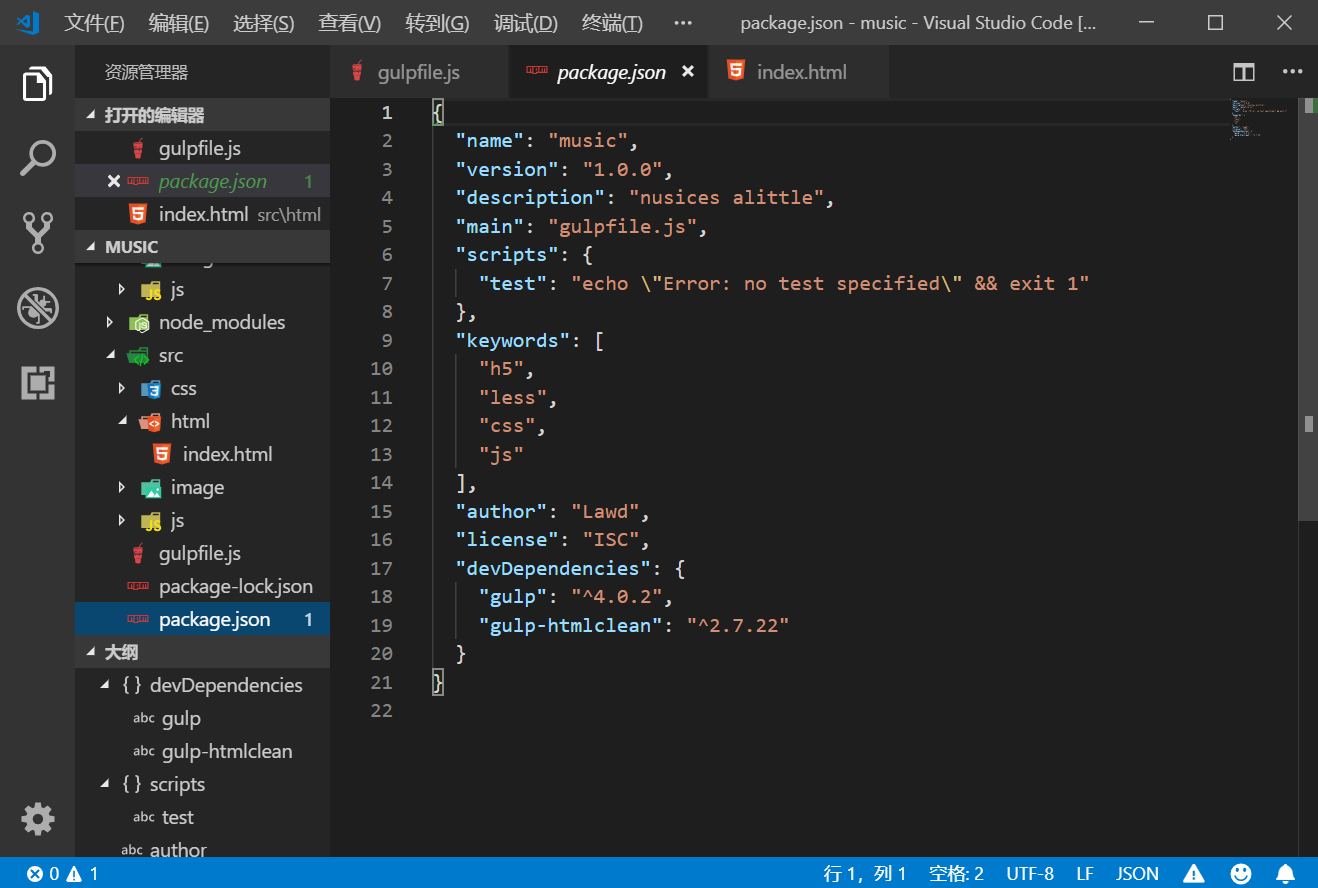Open the editor more actions ellipsis

tap(1293, 72)
